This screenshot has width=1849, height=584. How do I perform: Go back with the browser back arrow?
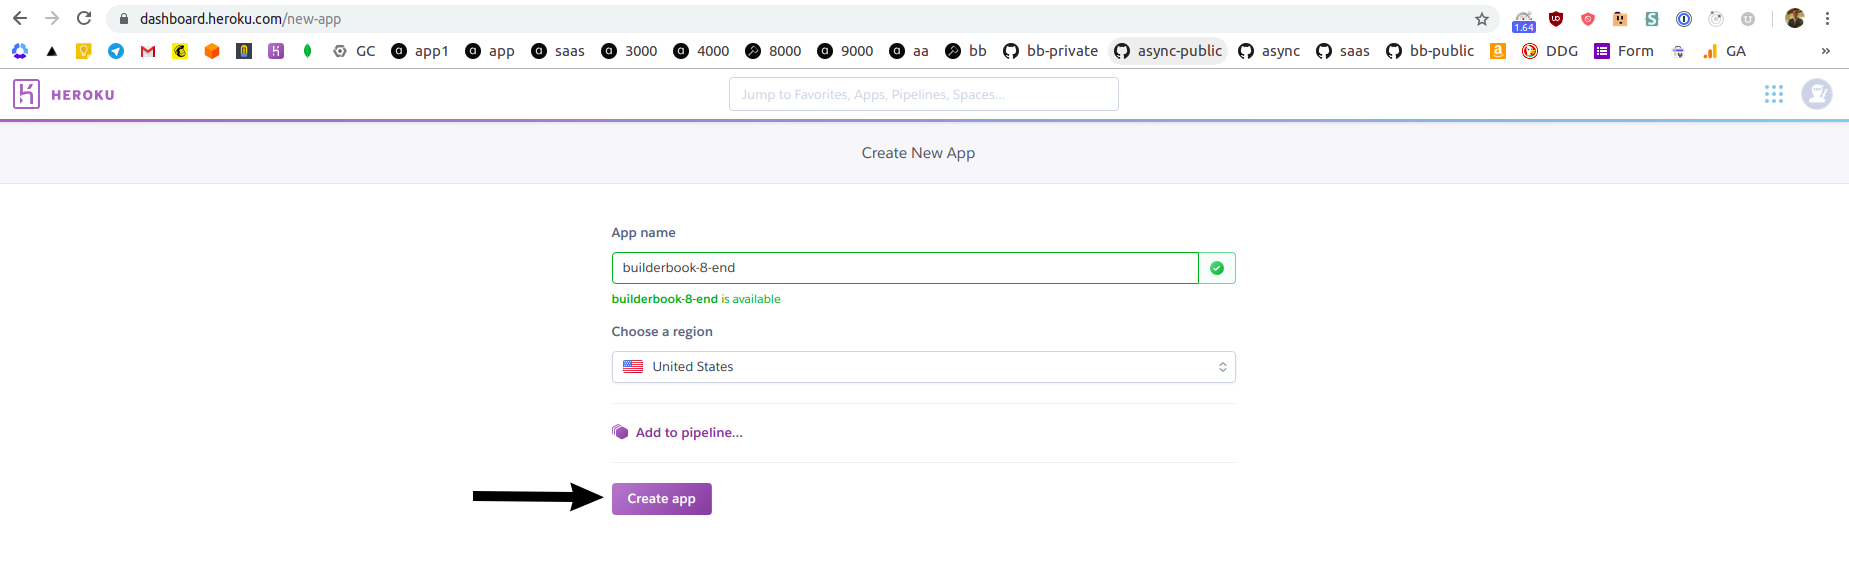[x=20, y=18]
